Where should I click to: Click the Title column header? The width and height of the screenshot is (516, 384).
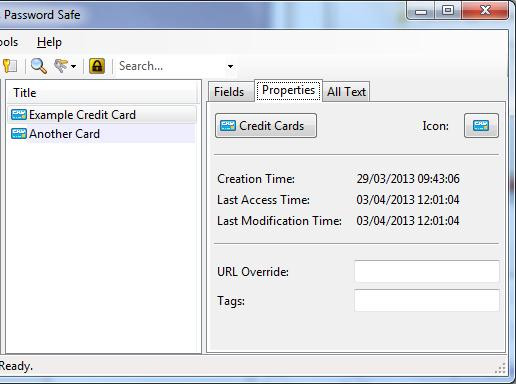coord(102,93)
